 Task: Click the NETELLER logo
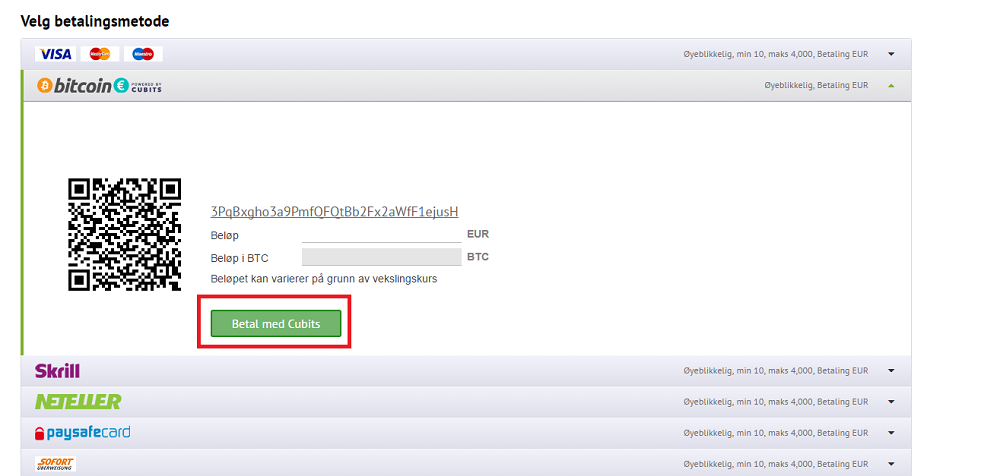click(78, 401)
